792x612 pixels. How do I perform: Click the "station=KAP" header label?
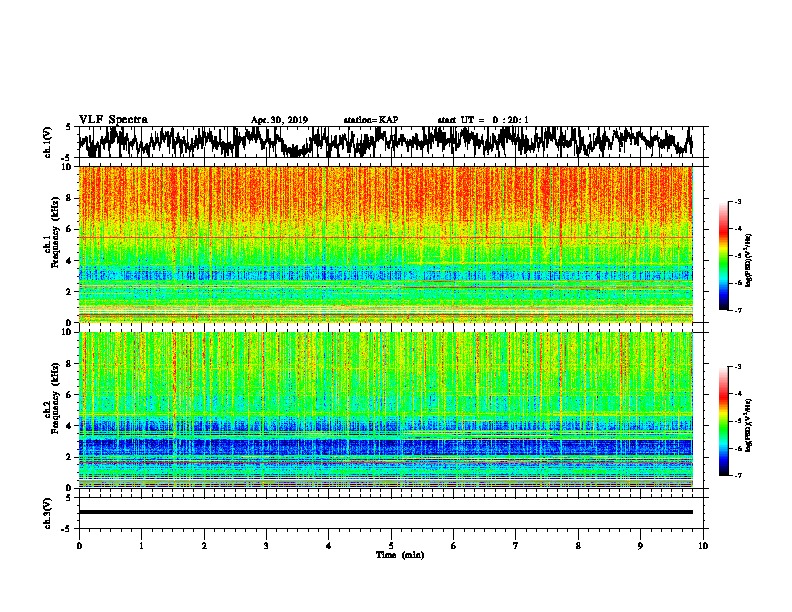click(371, 120)
